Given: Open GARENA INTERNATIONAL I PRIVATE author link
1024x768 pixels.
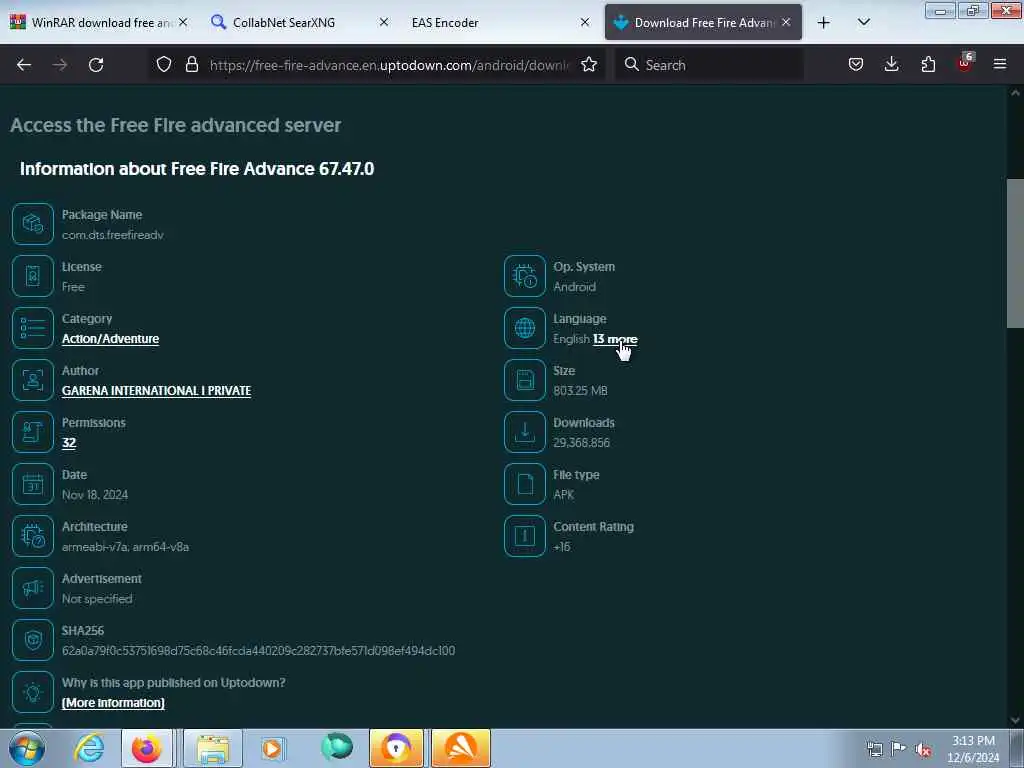Looking at the screenshot, I should (156, 391).
